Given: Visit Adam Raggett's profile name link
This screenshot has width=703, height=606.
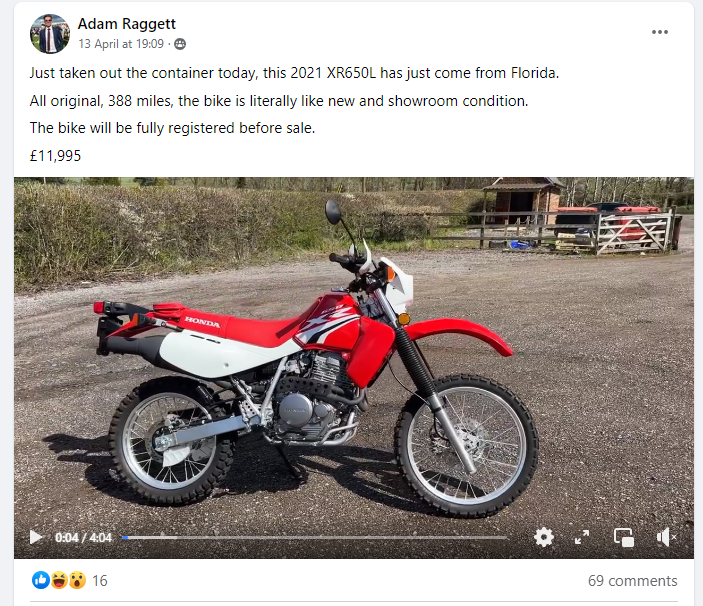Looking at the screenshot, I should pyautogui.click(x=126, y=24).
